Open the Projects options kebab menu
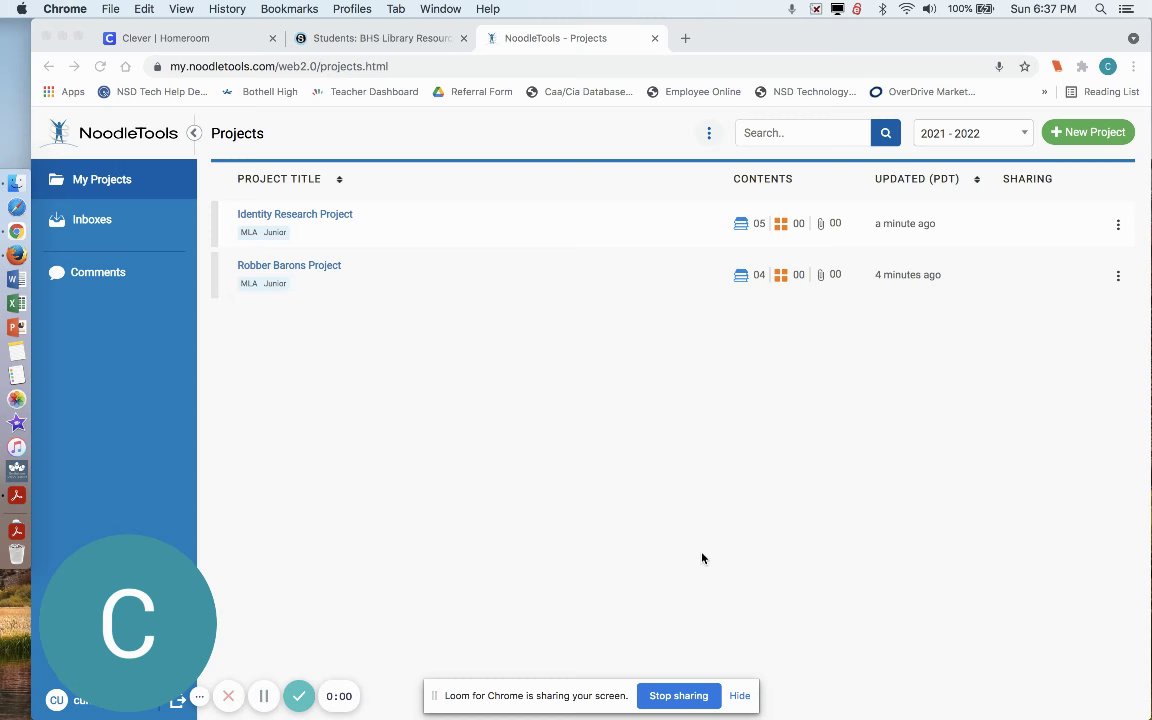This screenshot has height=720, width=1152. pos(709,133)
